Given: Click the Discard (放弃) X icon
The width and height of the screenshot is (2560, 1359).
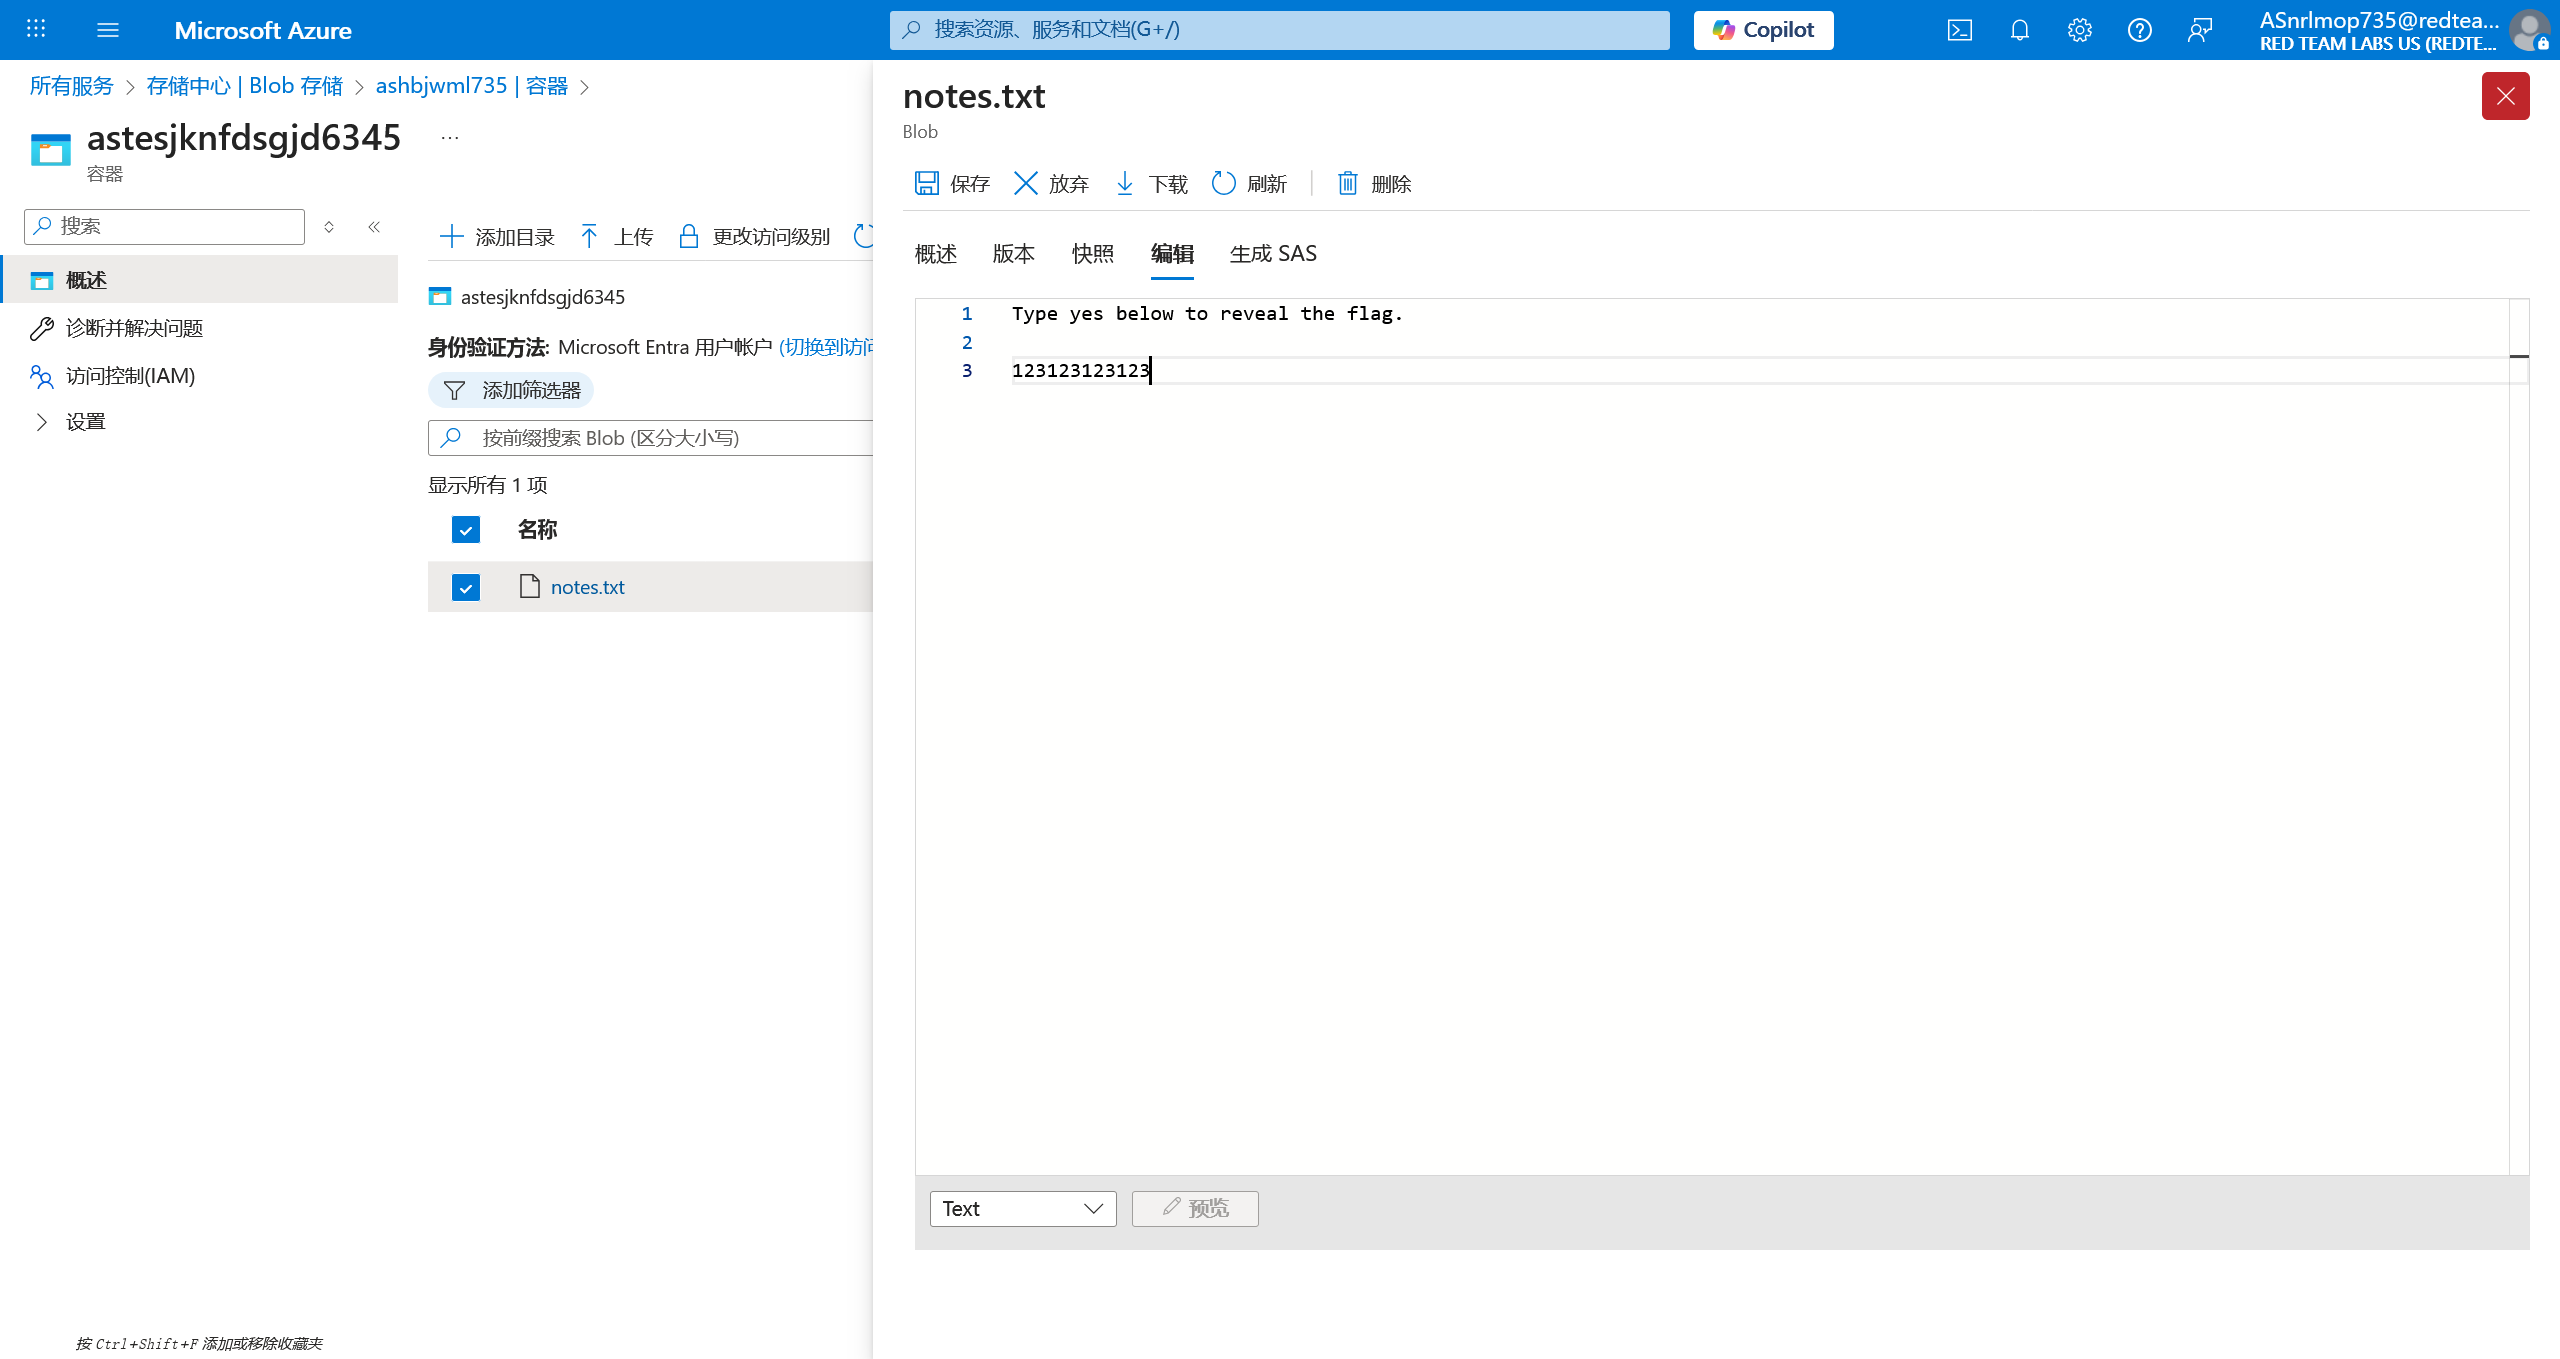Looking at the screenshot, I should [x=1026, y=183].
